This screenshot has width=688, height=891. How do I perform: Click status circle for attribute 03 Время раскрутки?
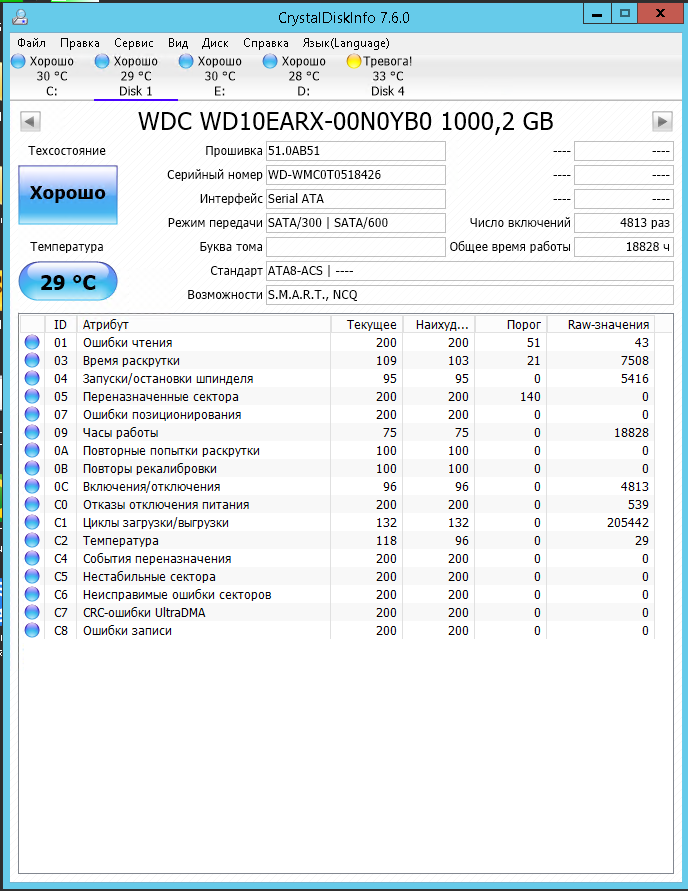[x=32, y=360]
